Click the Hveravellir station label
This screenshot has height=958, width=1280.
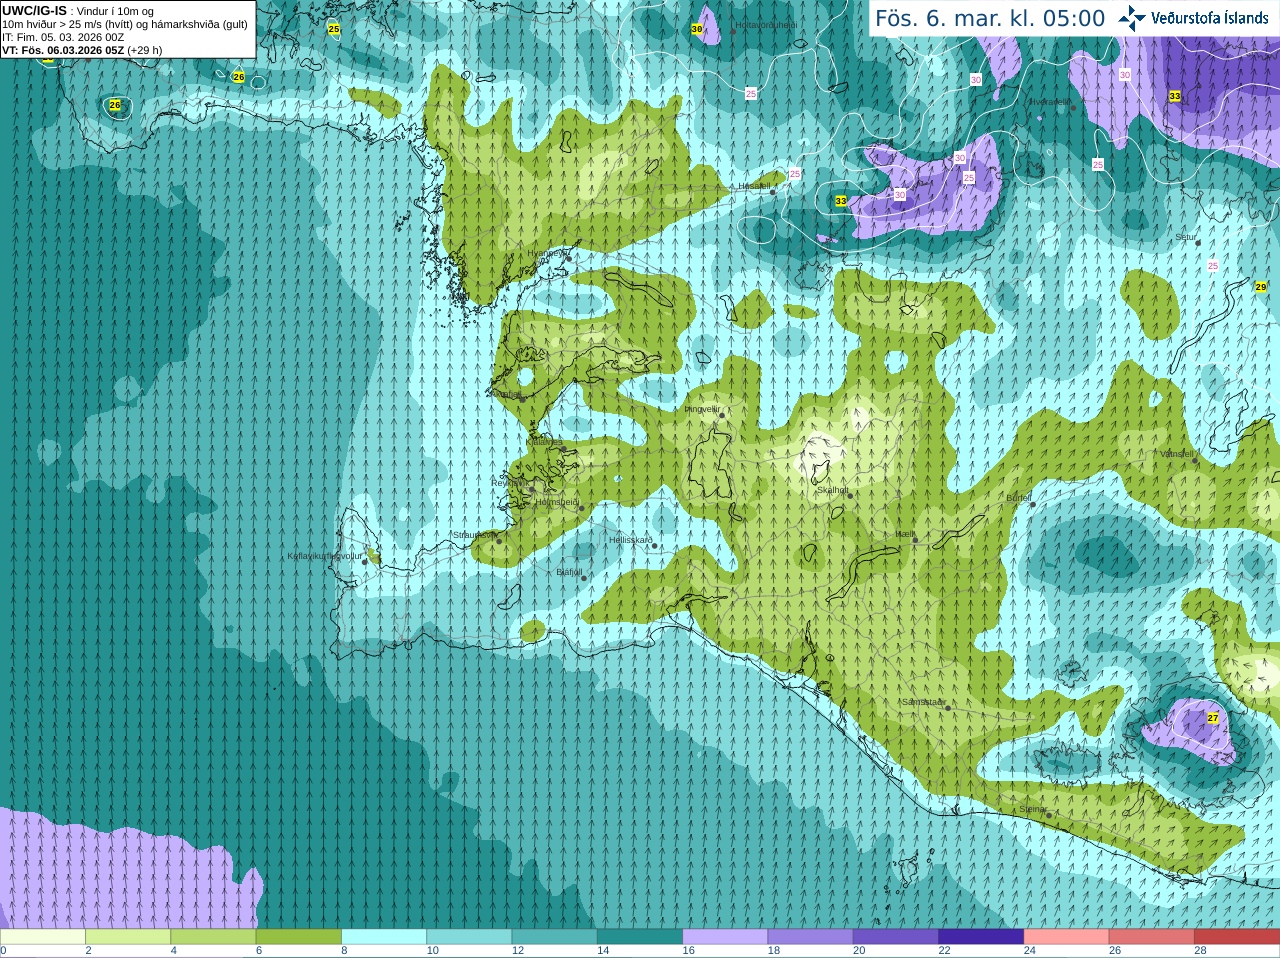coord(1049,101)
